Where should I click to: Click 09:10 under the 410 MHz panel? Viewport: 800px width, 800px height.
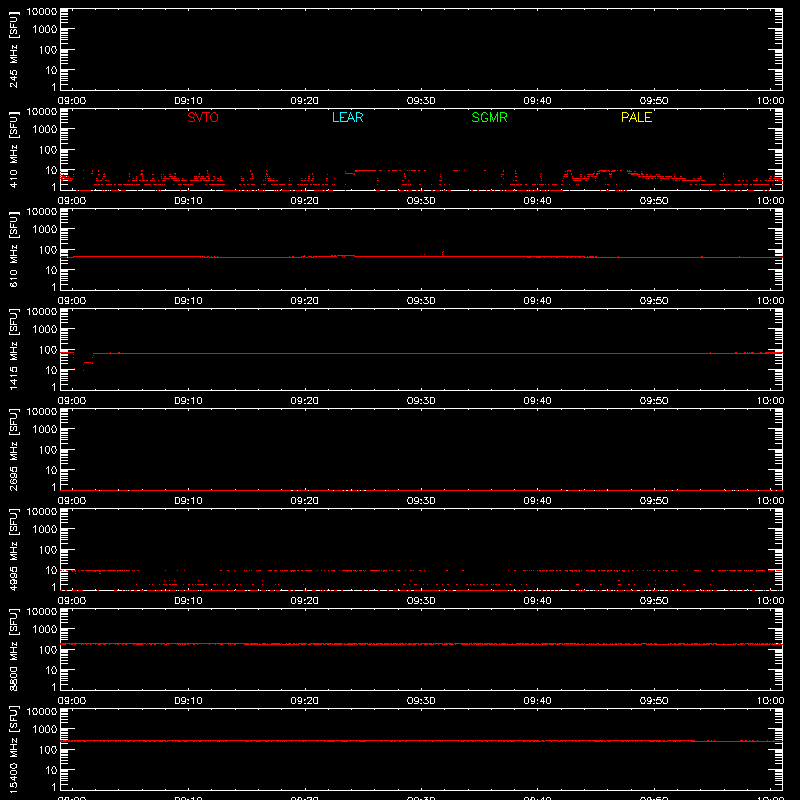(188, 201)
